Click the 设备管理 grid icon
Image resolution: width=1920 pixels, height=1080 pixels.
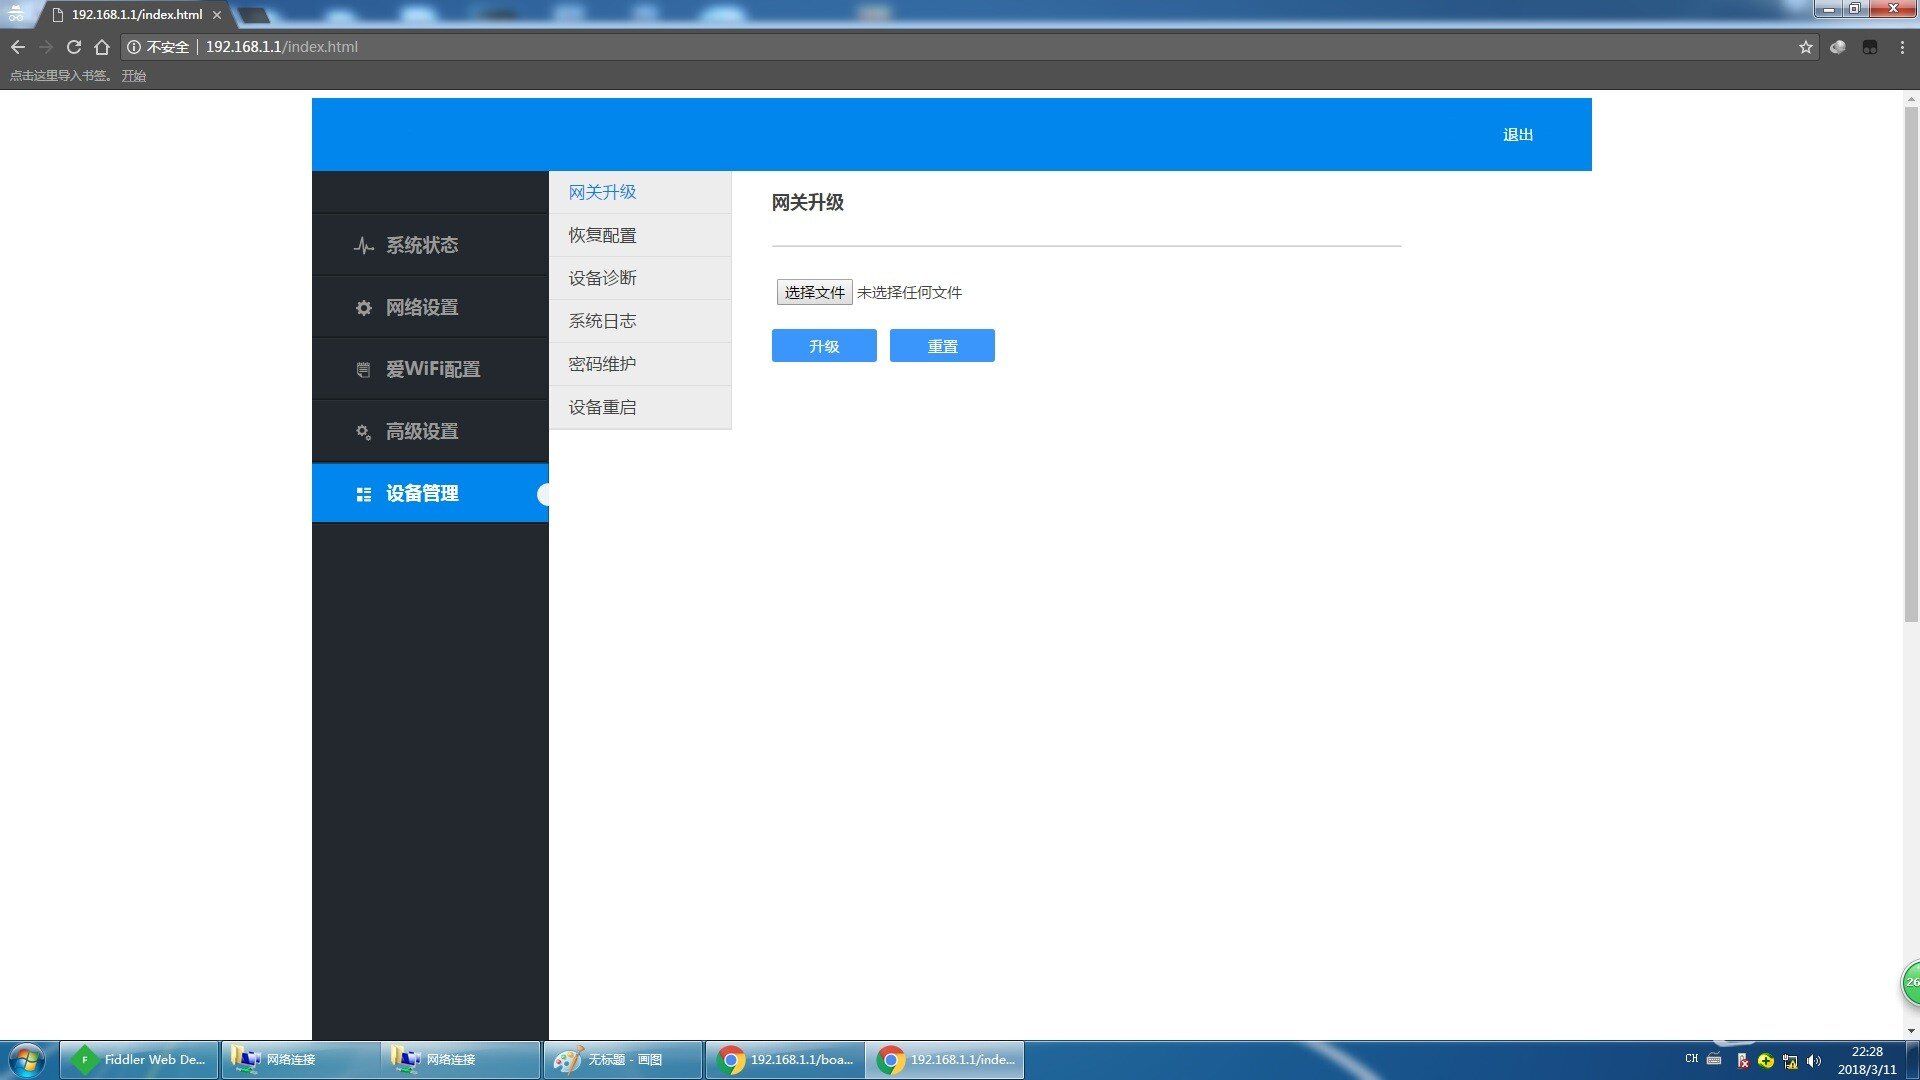click(x=364, y=494)
